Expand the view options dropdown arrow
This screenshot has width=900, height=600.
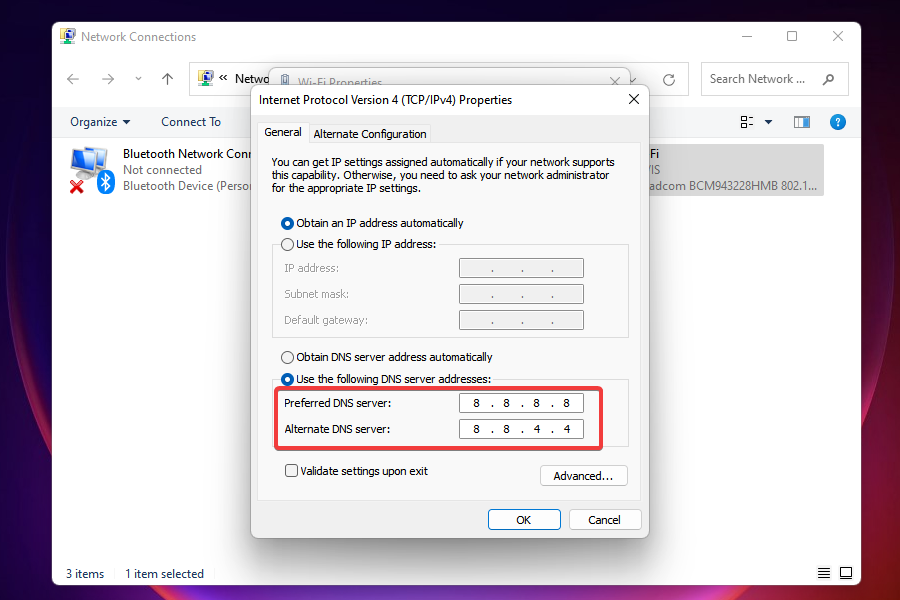tap(768, 122)
